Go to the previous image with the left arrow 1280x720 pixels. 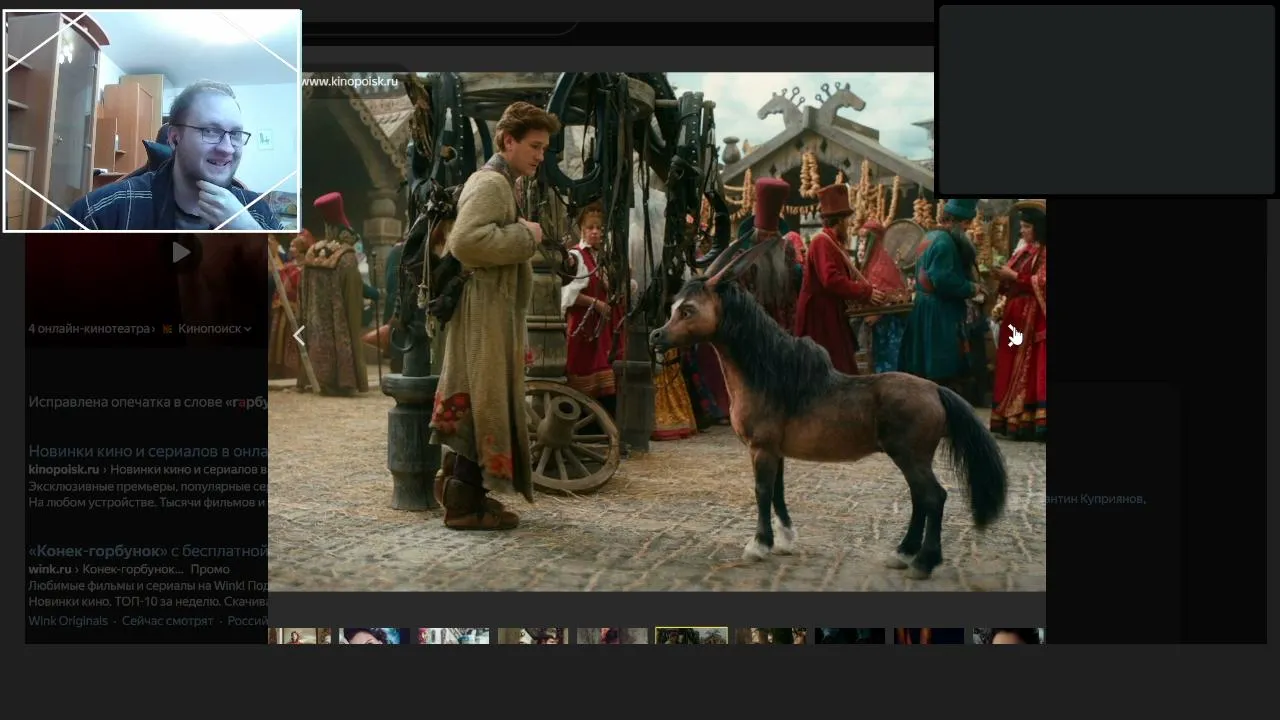[x=298, y=337]
